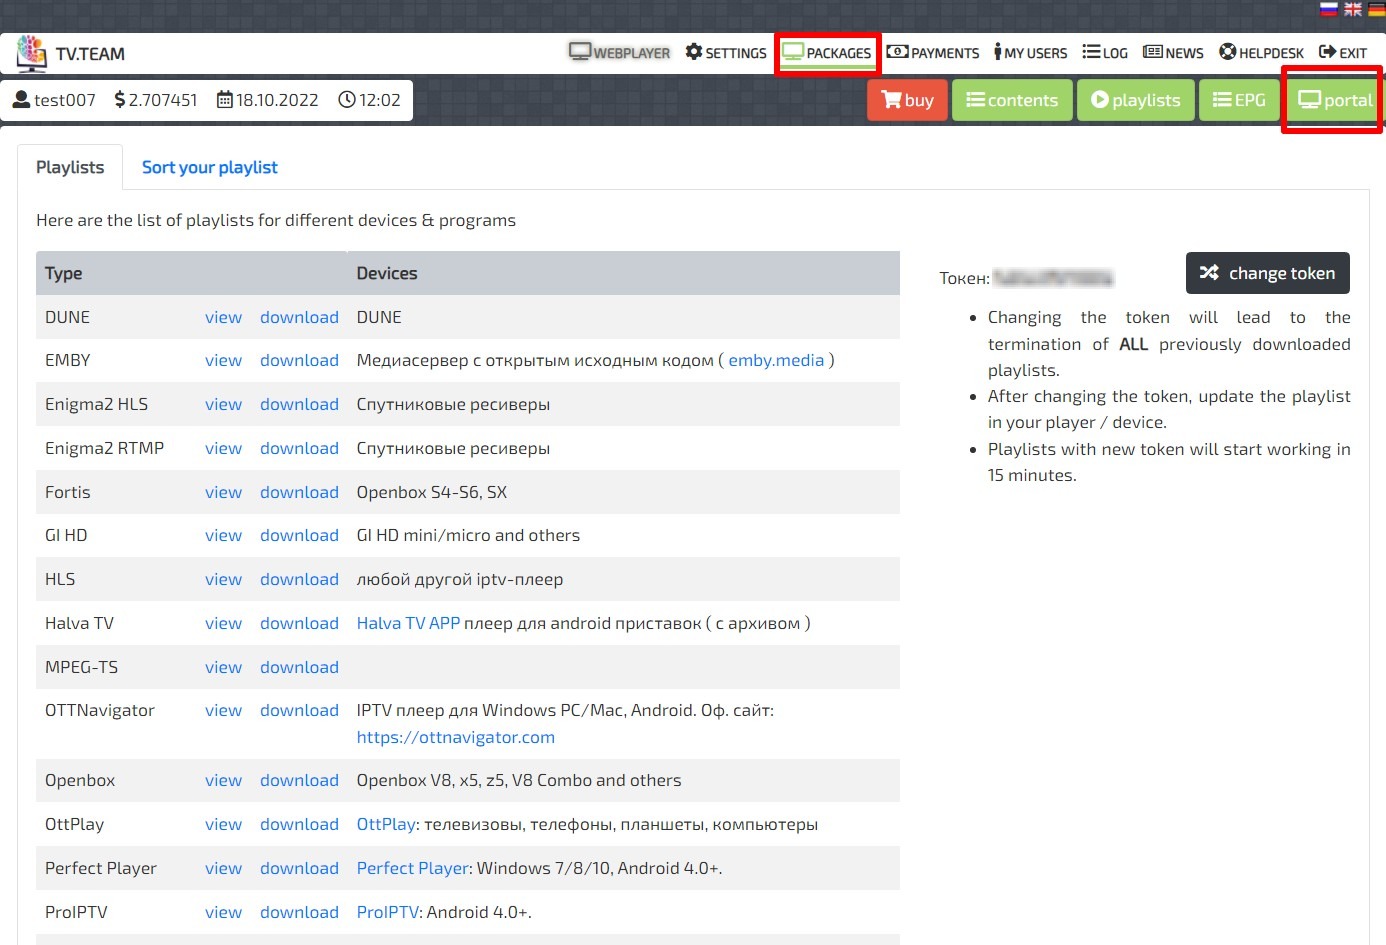Open the emby.media link
This screenshot has height=945, width=1386.
(x=776, y=360)
